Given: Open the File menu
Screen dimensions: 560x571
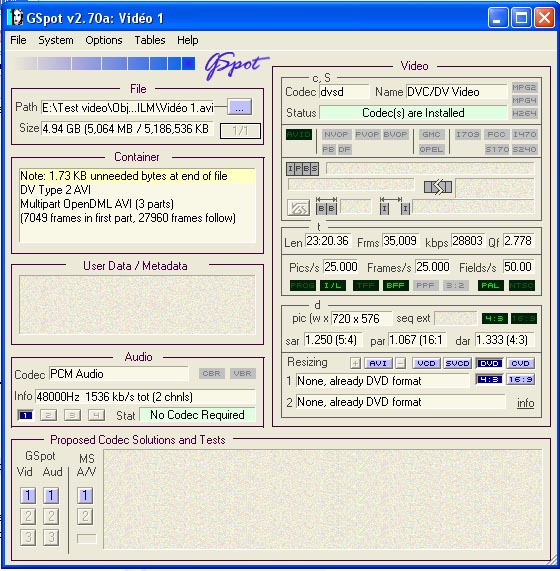Looking at the screenshot, I should (18, 40).
